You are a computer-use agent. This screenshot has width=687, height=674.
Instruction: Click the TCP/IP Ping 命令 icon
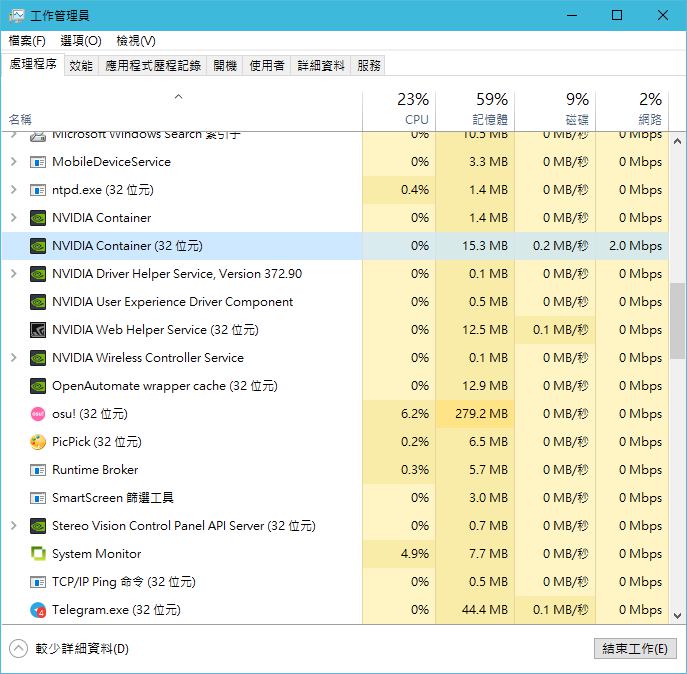pyautogui.click(x=38, y=582)
